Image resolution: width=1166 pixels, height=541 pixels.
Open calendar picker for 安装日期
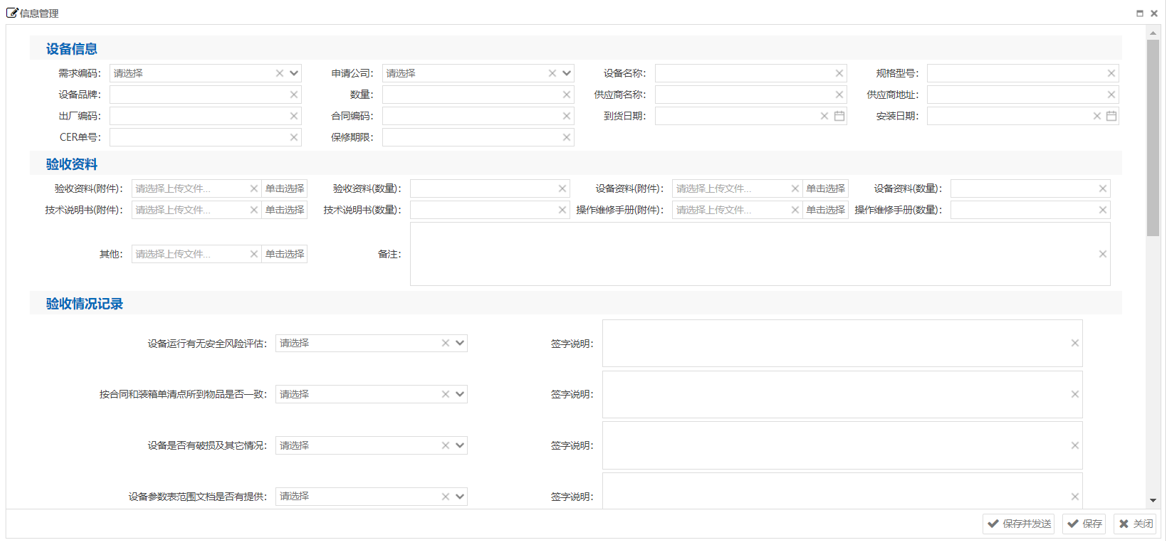[x=1111, y=116]
